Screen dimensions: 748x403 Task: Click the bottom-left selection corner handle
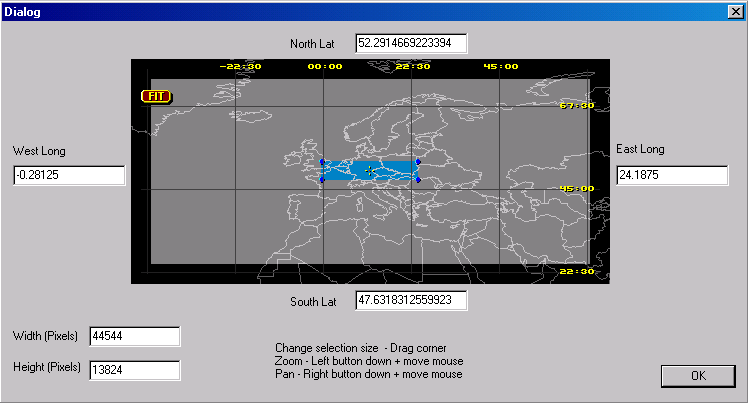coord(322,180)
